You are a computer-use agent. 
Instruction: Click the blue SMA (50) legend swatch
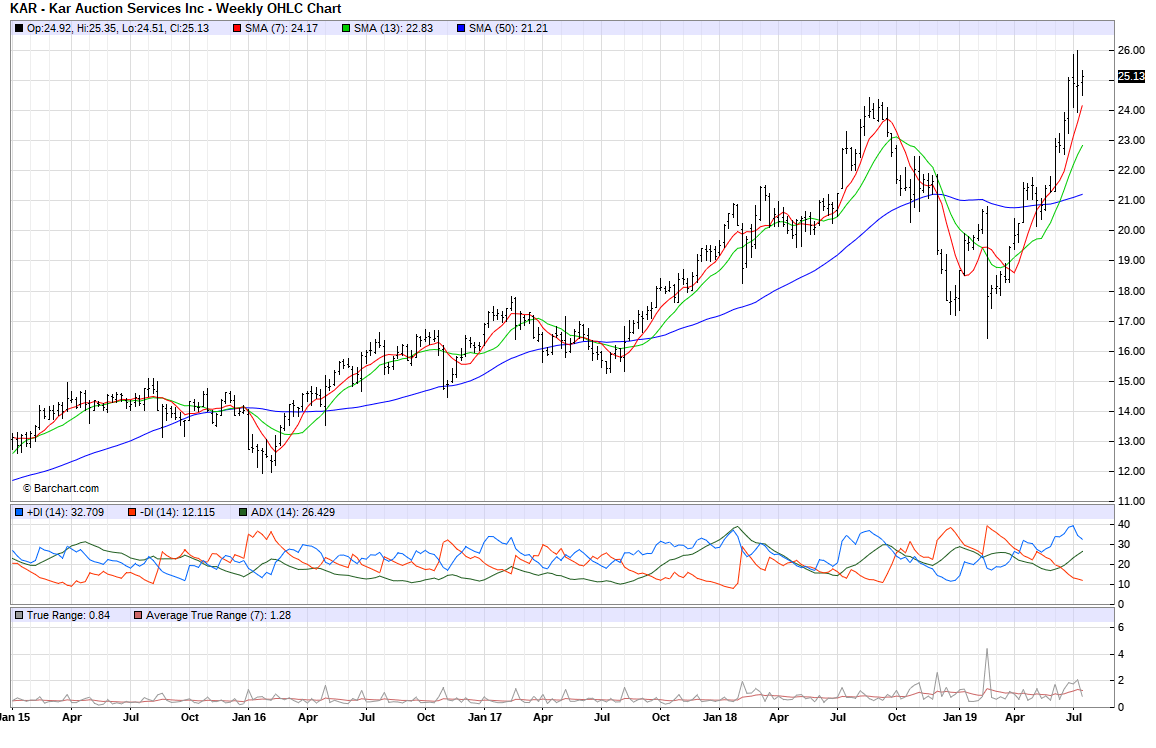pos(461,28)
